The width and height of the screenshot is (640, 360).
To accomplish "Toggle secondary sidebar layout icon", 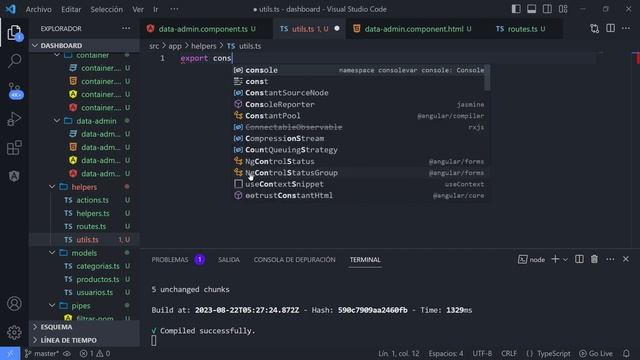I will tap(547, 9).
